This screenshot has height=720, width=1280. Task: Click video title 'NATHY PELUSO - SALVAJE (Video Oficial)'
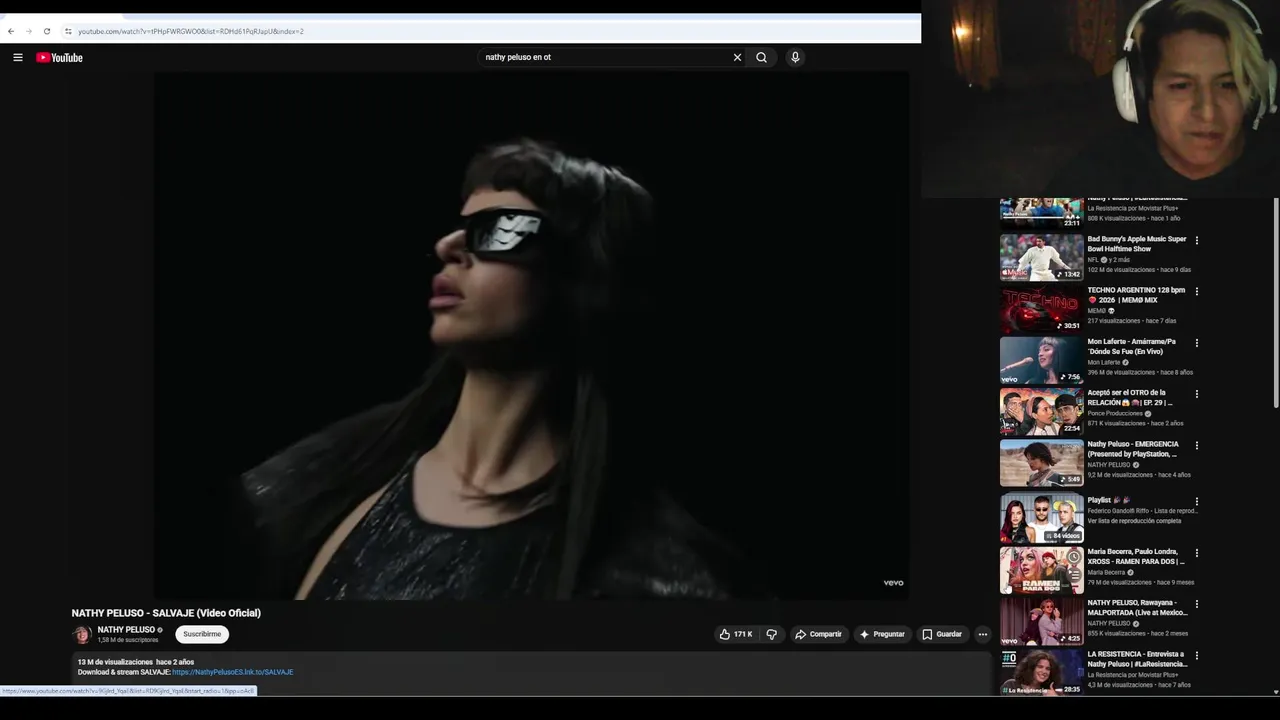coord(166,613)
